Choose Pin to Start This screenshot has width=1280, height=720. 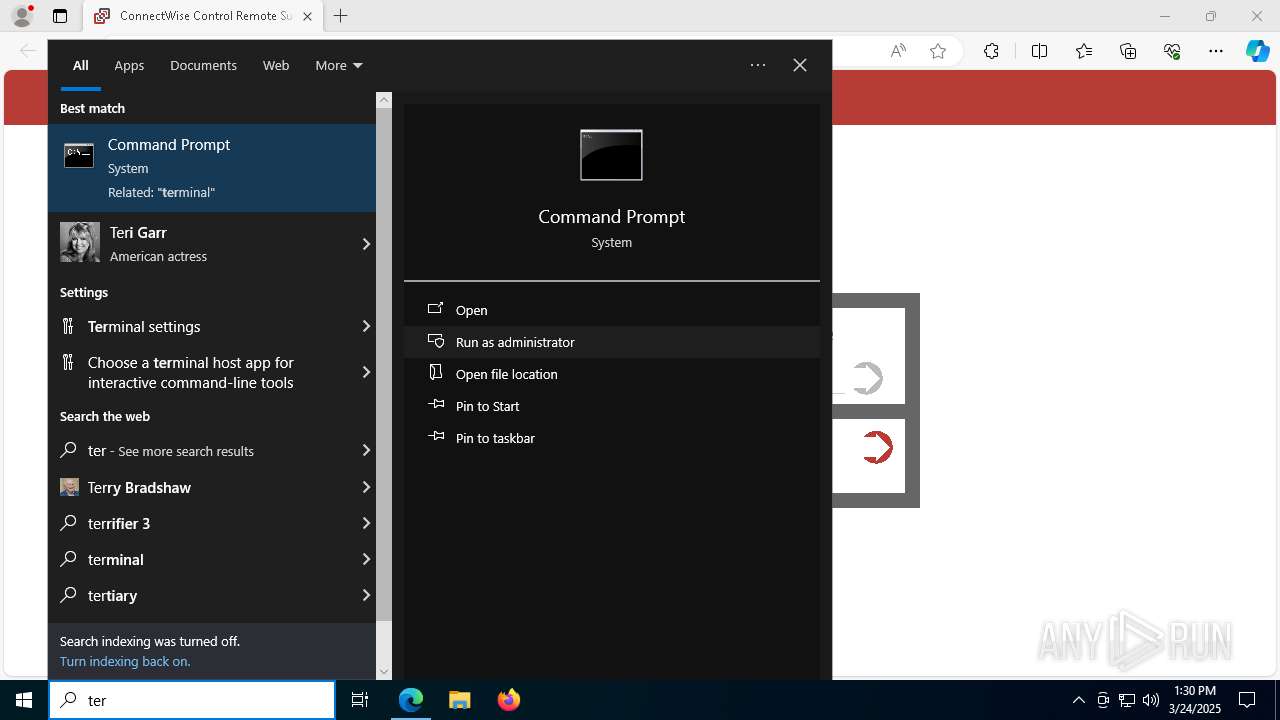(x=612, y=406)
